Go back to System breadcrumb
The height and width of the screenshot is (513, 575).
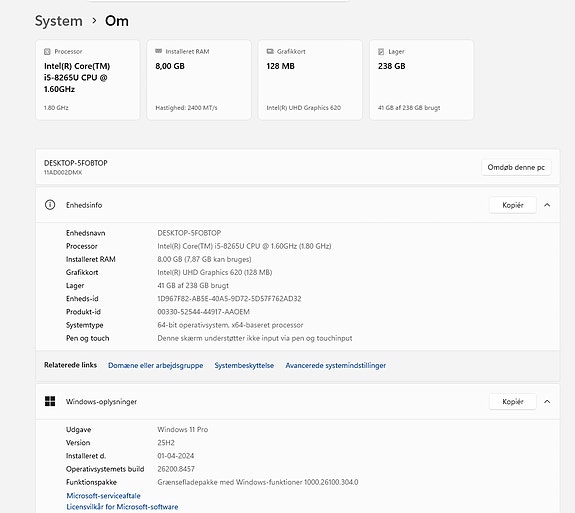59,21
